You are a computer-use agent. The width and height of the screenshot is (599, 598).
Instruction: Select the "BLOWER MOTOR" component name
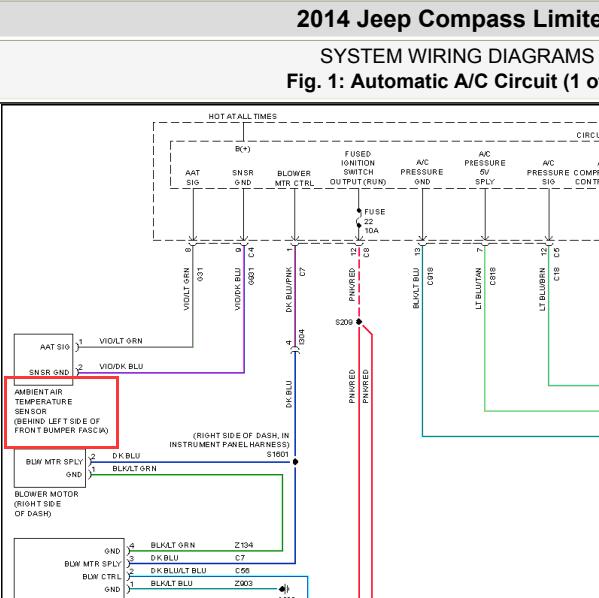(47, 494)
